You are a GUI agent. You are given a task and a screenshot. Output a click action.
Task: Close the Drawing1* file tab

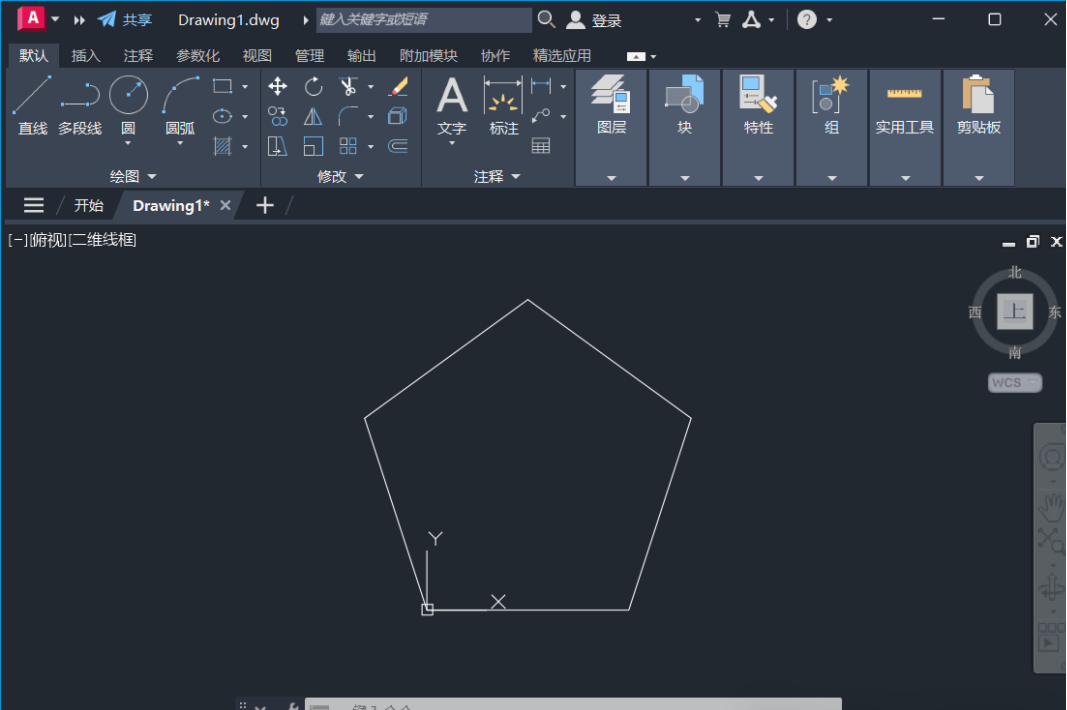click(x=225, y=205)
